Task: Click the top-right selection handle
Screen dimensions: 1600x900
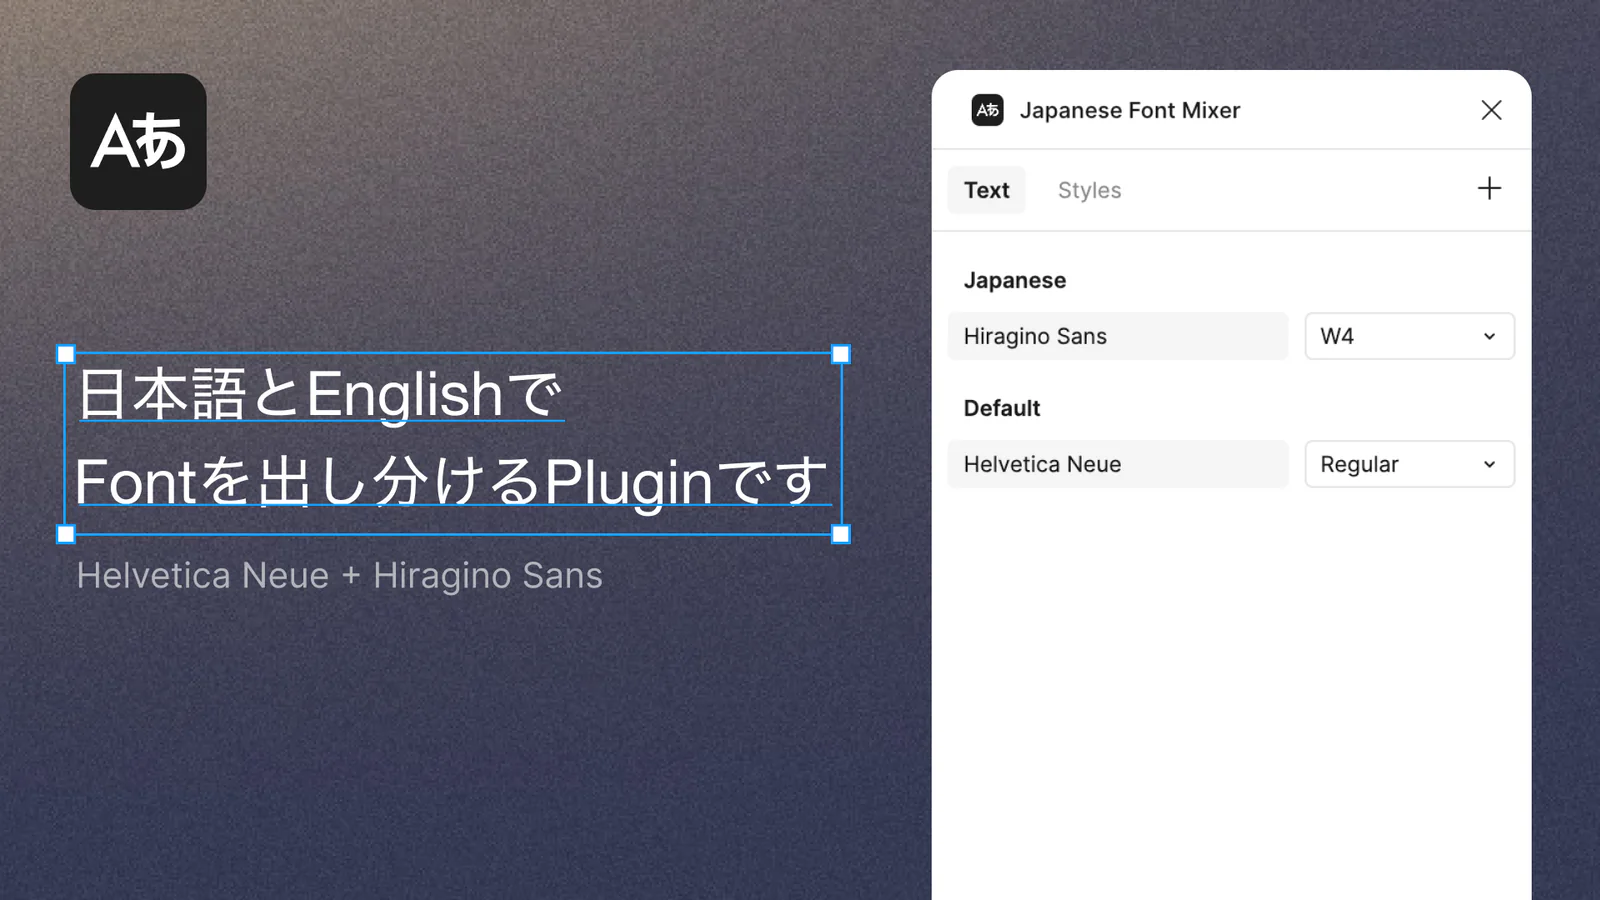Action: pos(841,354)
